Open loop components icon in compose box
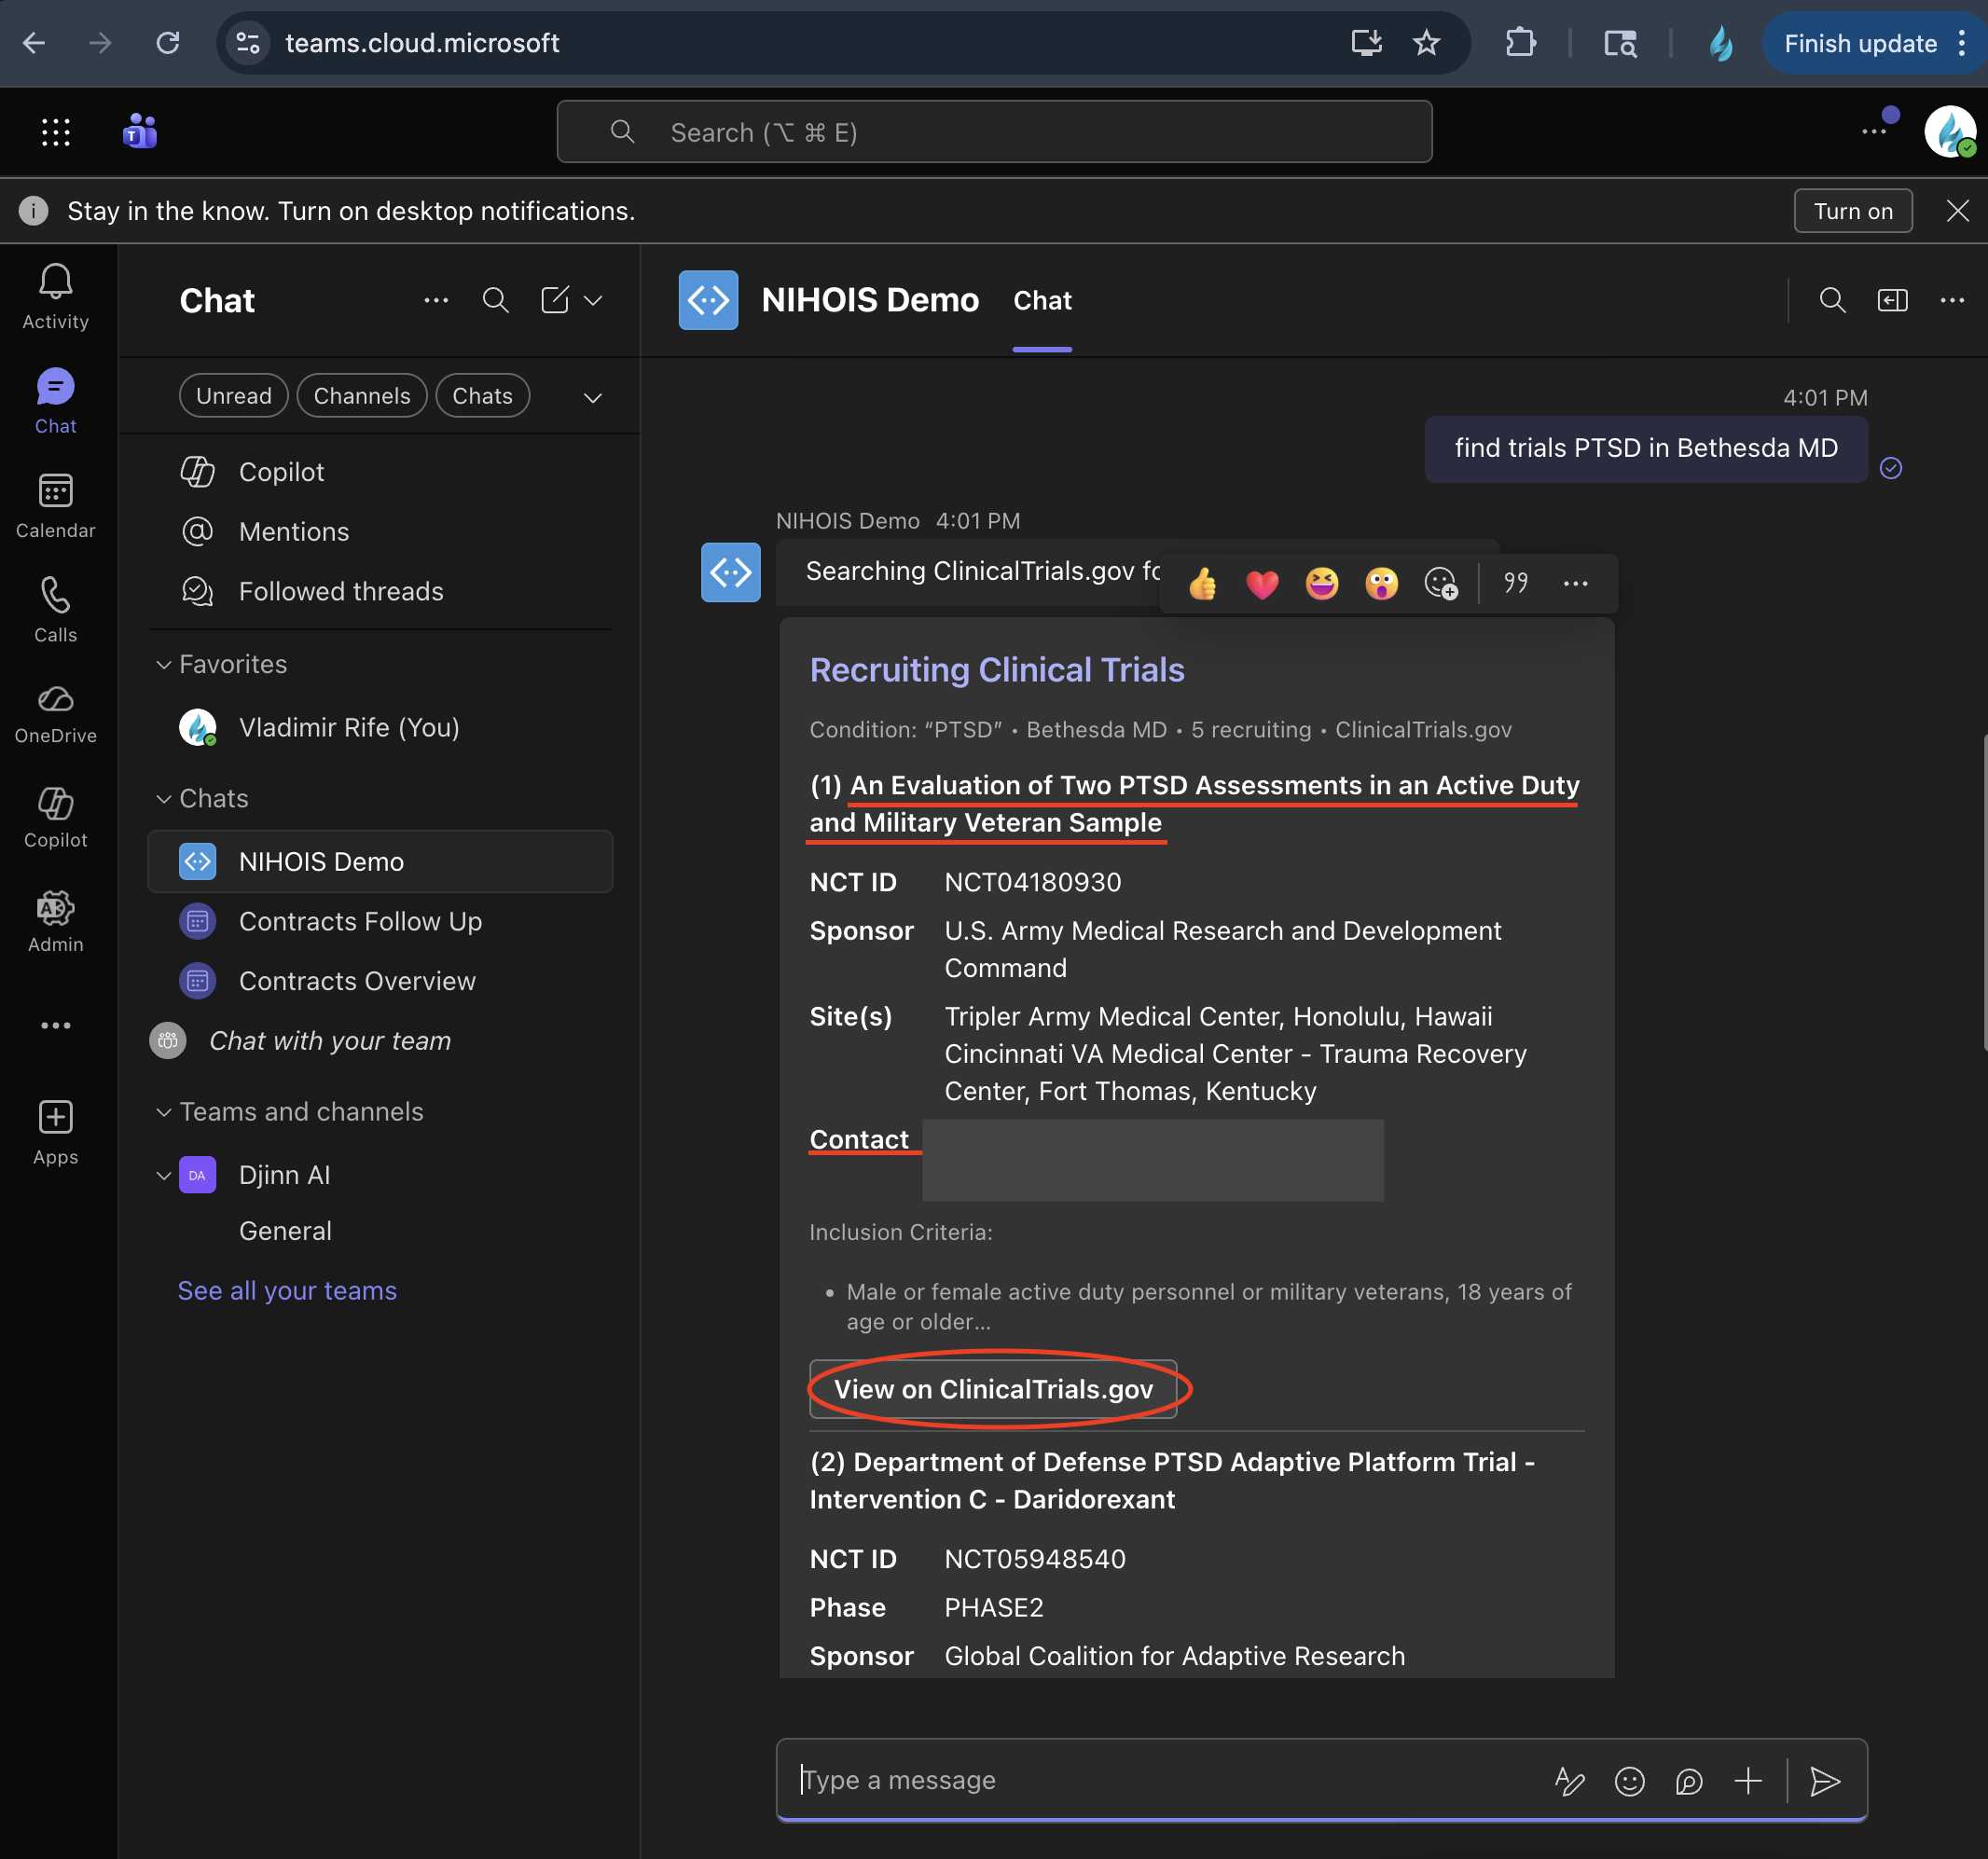 pos(1689,1781)
